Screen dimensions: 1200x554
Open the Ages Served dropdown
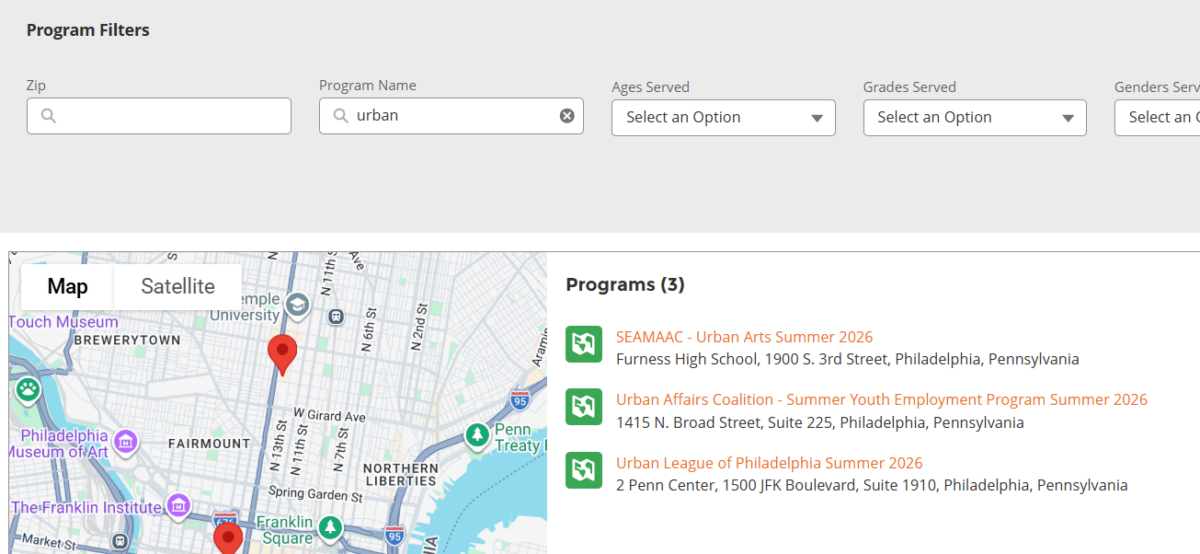(x=723, y=117)
